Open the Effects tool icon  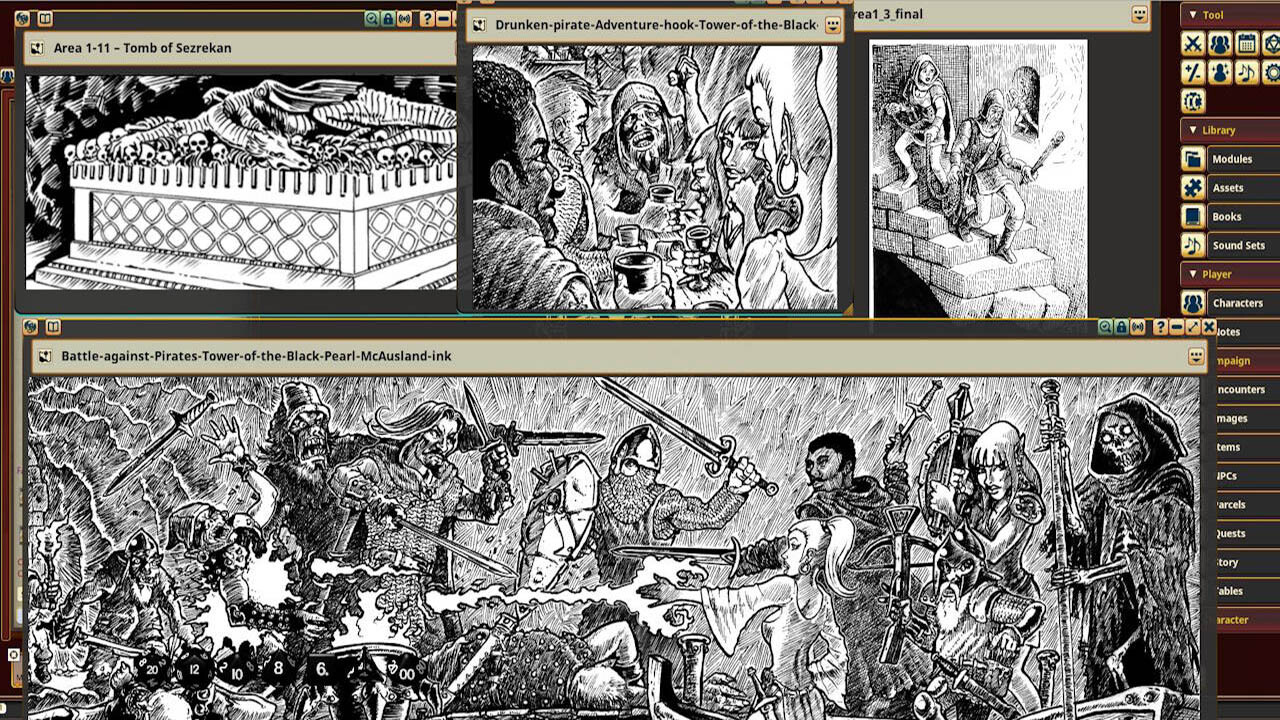click(1220, 73)
